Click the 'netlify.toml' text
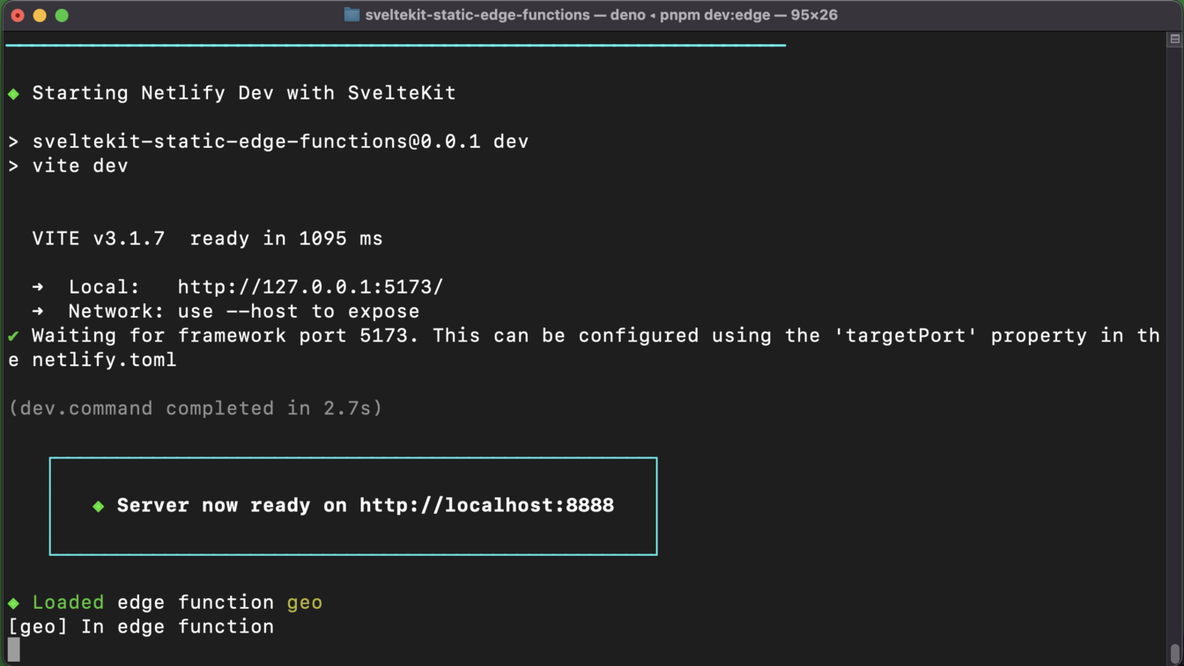 (104, 360)
